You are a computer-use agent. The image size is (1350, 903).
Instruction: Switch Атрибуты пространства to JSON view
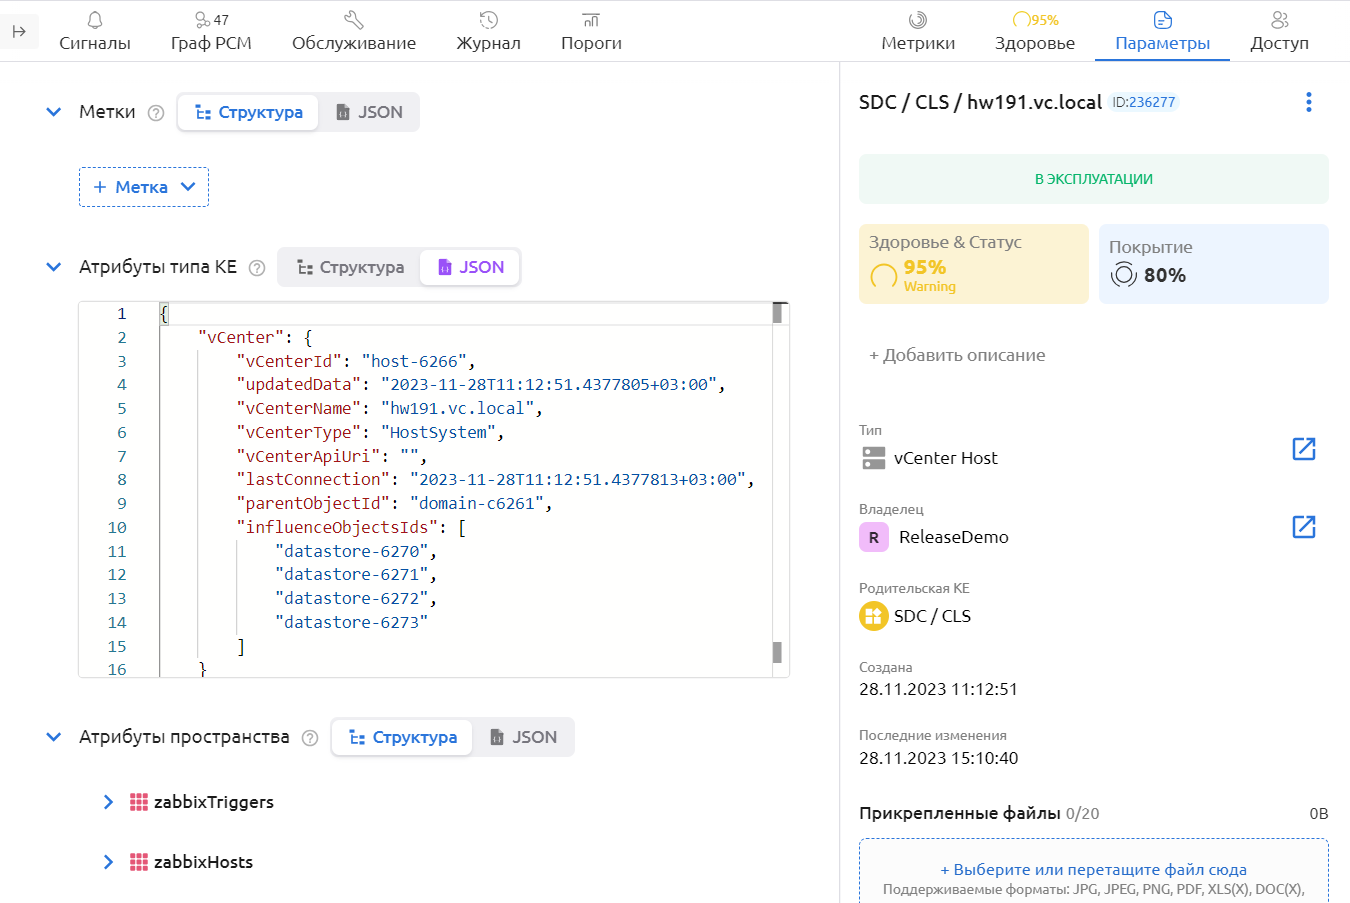click(x=523, y=737)
